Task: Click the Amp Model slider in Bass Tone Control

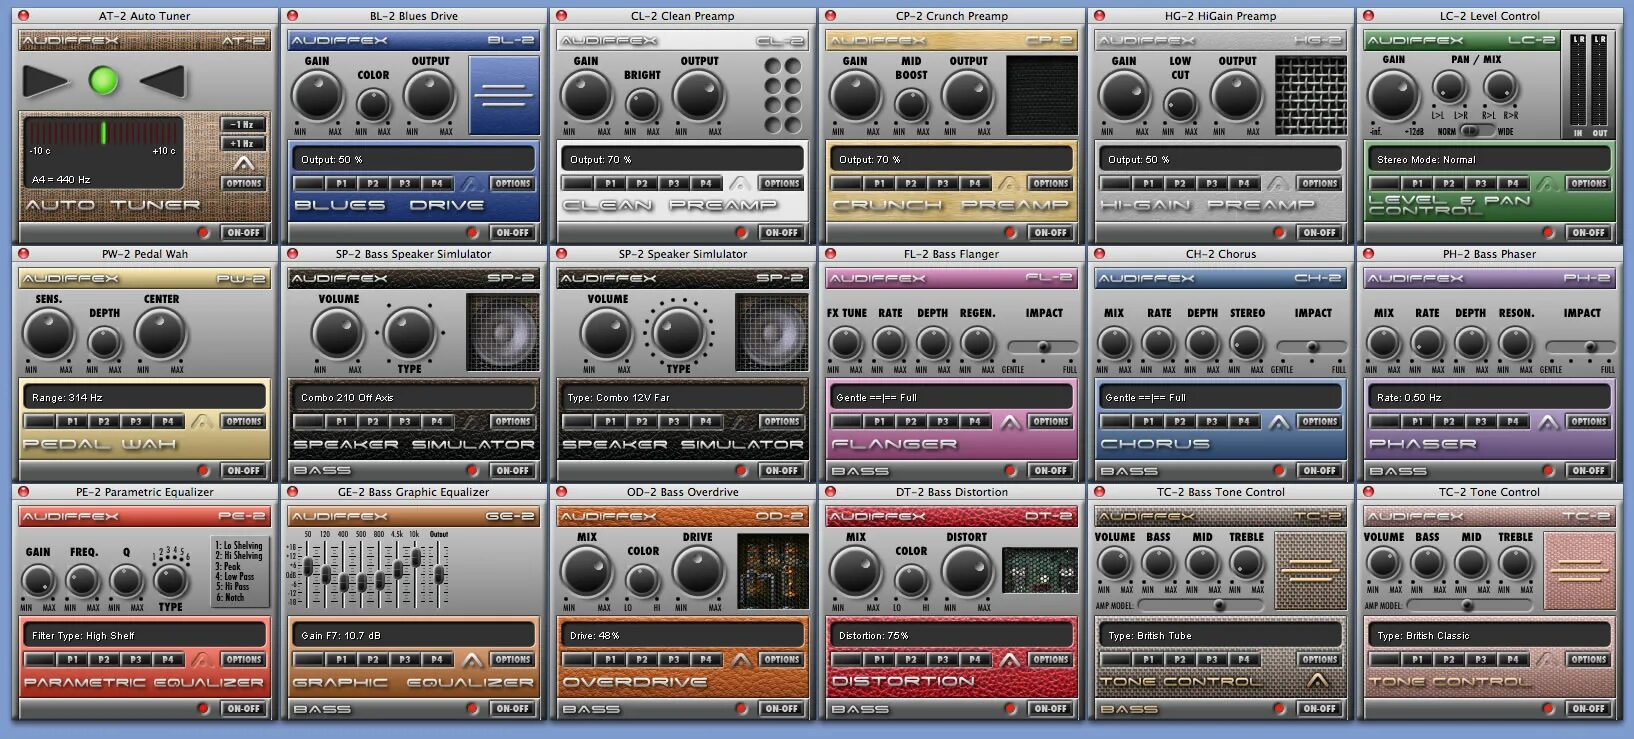Action: click(1201, 605)
